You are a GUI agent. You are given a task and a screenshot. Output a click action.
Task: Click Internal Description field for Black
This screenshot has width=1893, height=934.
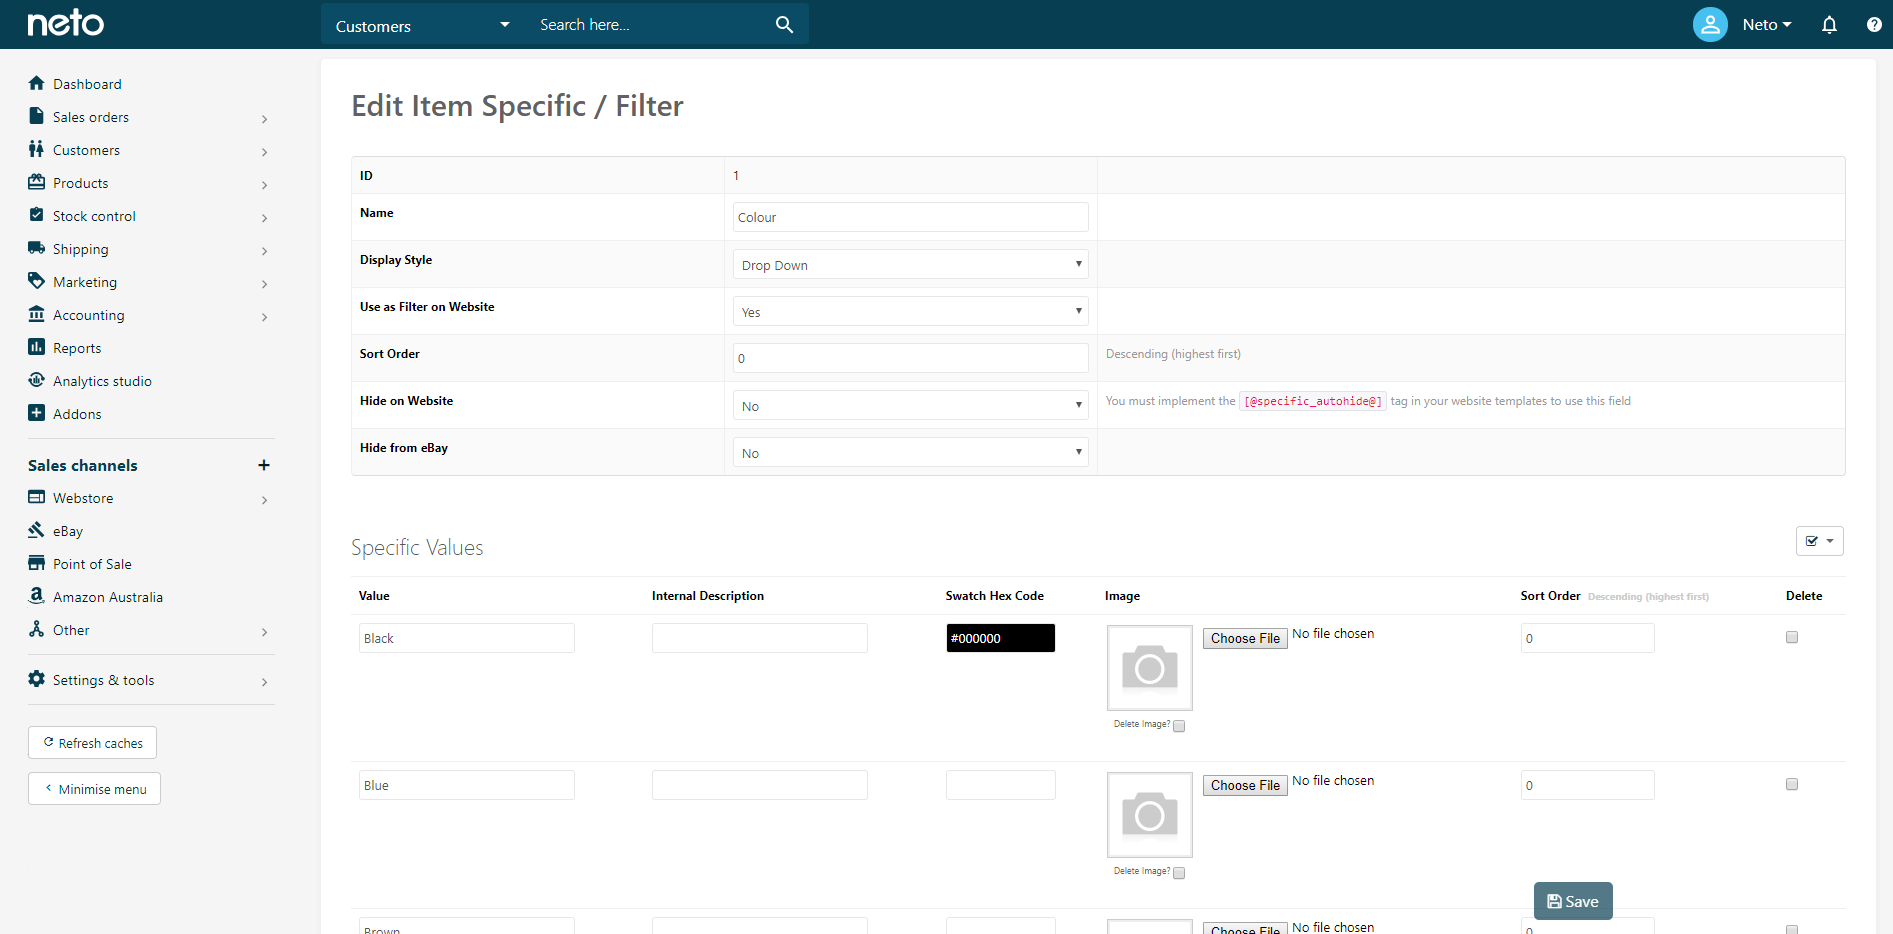pos(759,638)
